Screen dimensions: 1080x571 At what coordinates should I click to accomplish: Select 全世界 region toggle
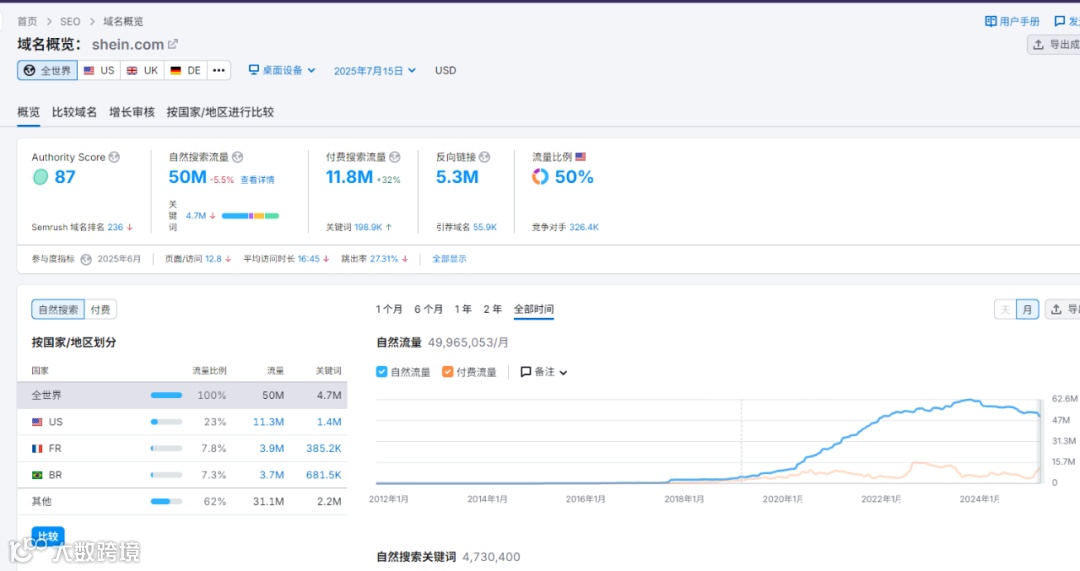(x=48, y=70)
